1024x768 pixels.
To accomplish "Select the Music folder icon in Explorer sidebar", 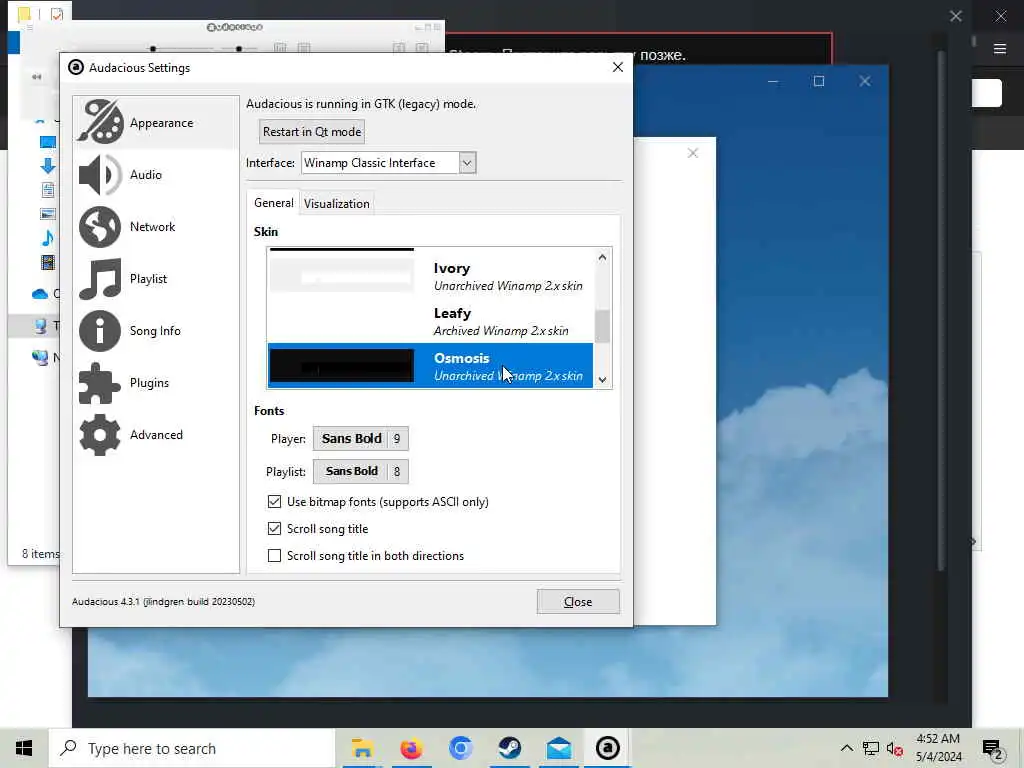I will [x=48, y=238].
